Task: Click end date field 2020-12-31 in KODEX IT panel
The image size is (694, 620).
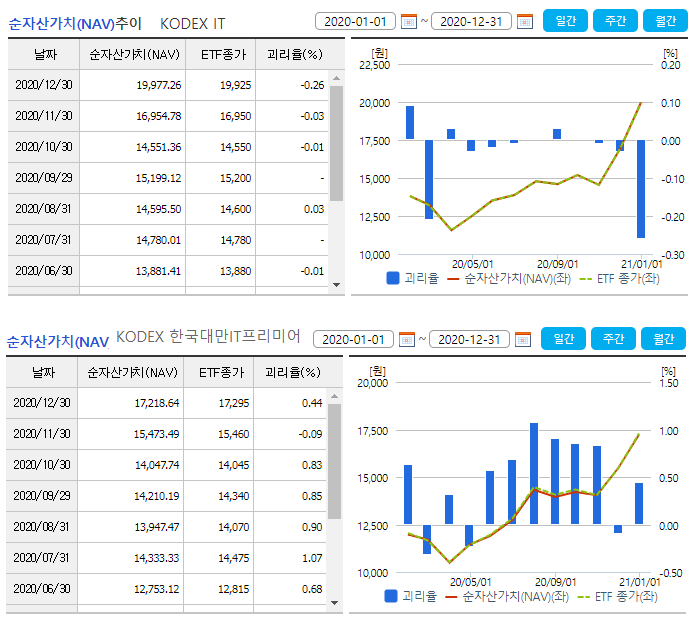Action: [x=471, y=21]
